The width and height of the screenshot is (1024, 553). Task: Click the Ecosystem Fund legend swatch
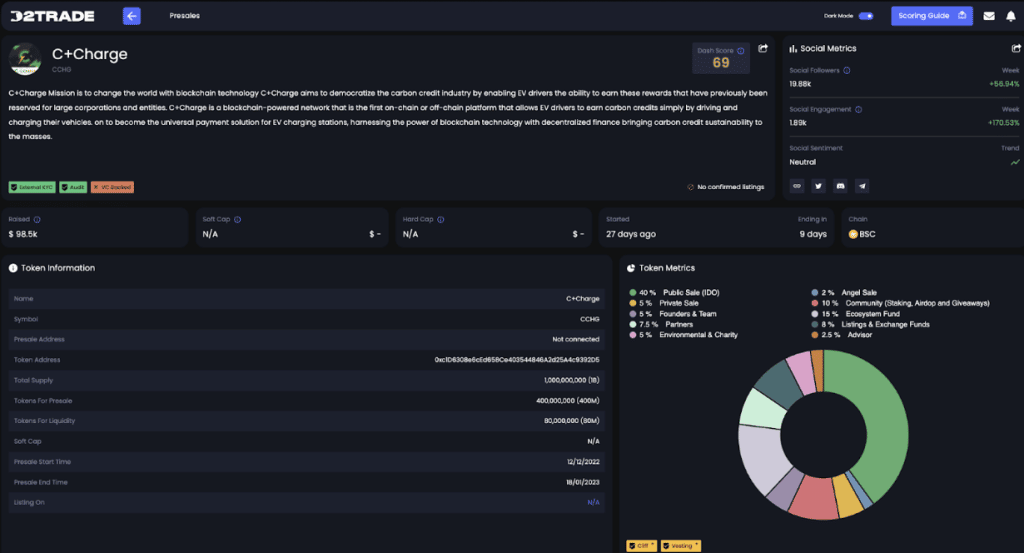[x=815, y=314]
